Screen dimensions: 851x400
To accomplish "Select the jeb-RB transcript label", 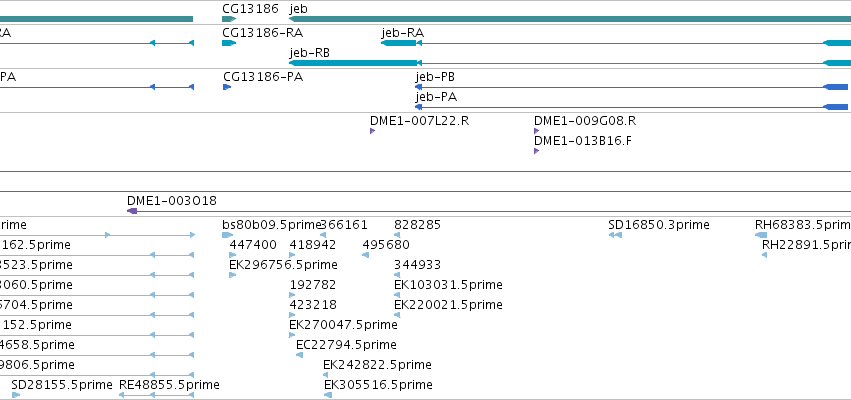I will [x=309, y=53].
